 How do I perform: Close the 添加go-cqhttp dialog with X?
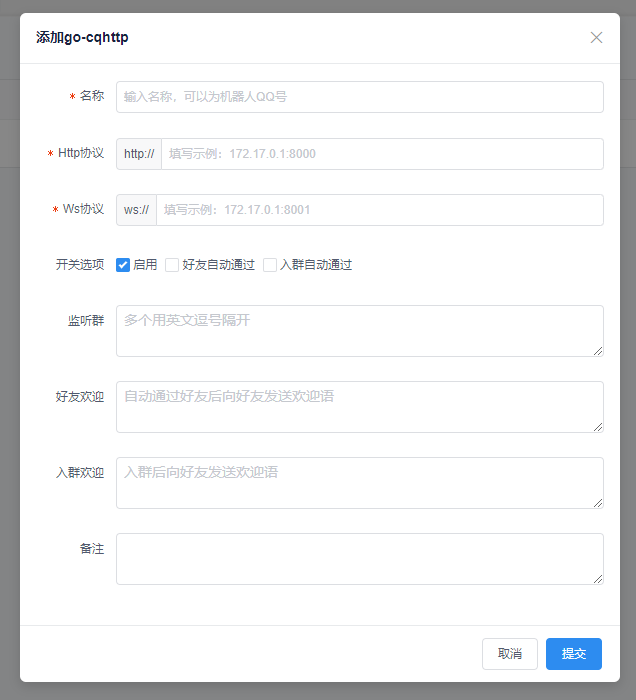[x=596, y=38]
